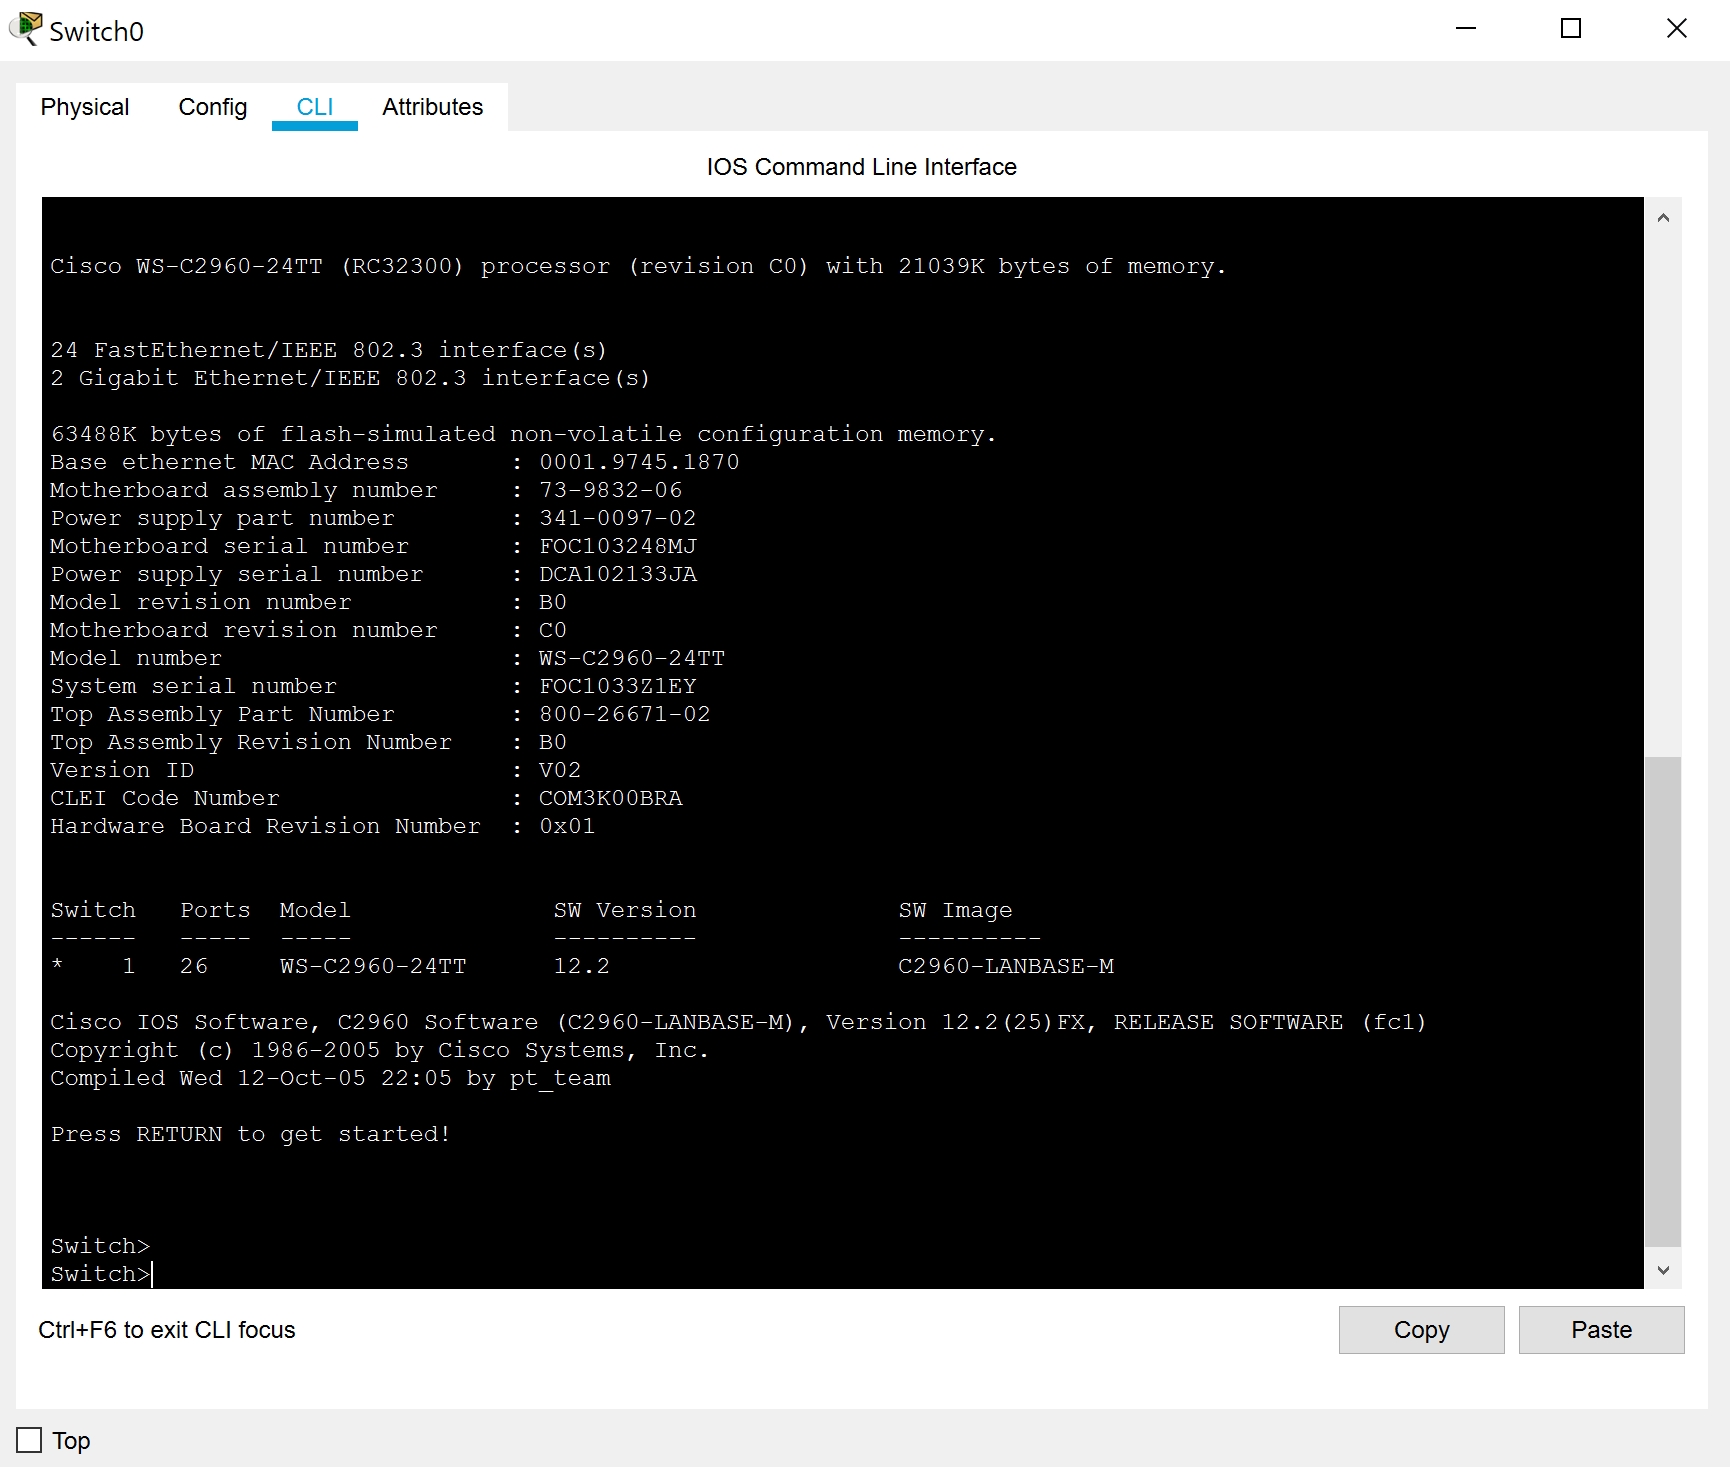
Task: Click the '2 Gigabit Ethernet/IEEE 802.3' line
Action: click(x=350, y=378)
